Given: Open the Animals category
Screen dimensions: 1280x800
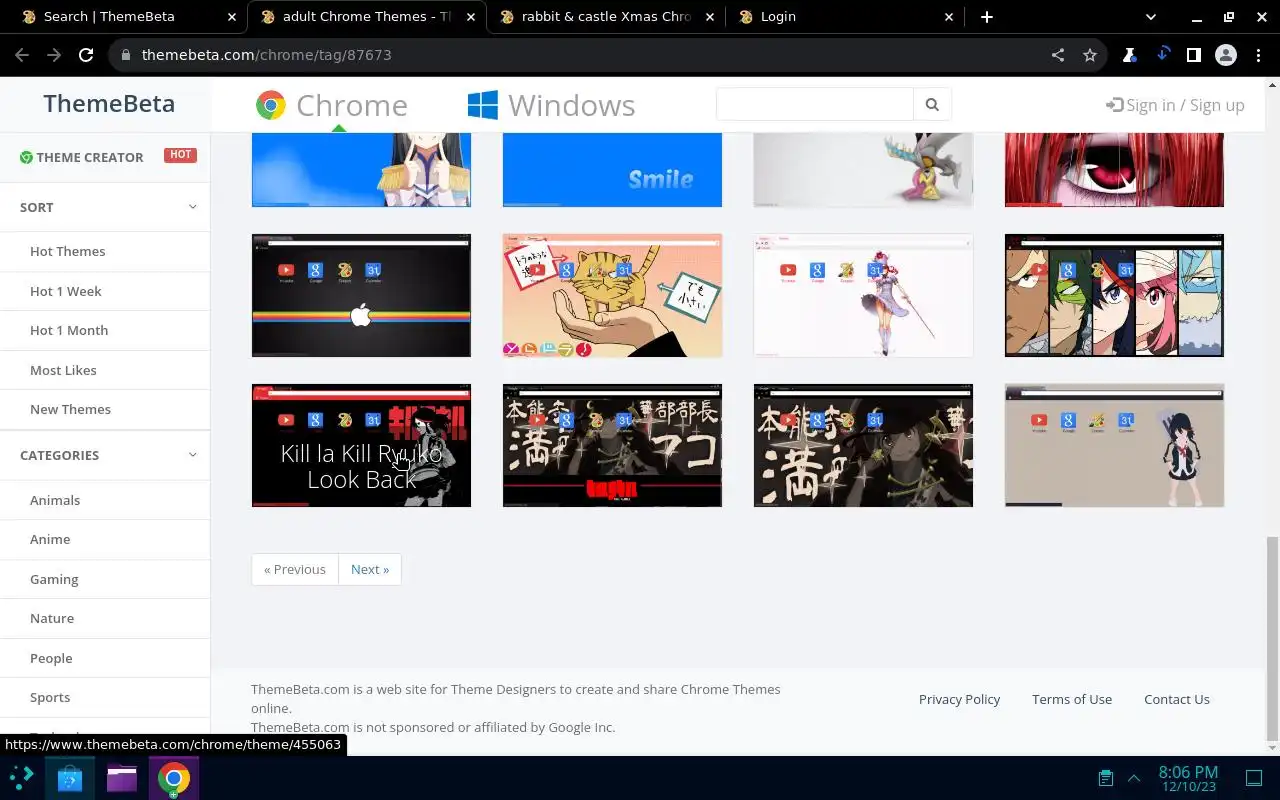Looking at the screenshot, I should (x=55, y=500).
